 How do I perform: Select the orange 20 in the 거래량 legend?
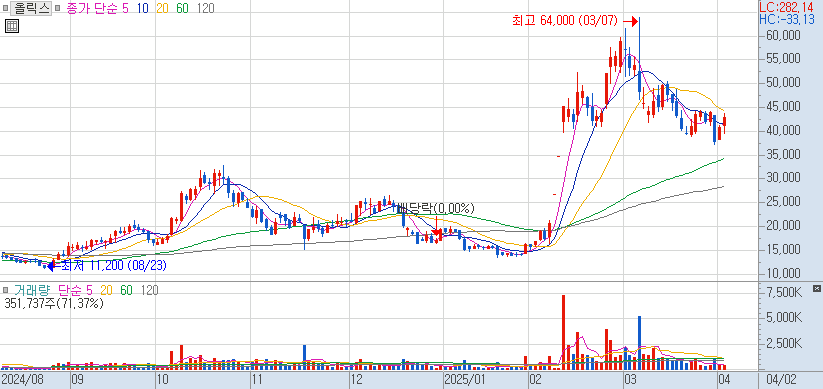point(107,290)
